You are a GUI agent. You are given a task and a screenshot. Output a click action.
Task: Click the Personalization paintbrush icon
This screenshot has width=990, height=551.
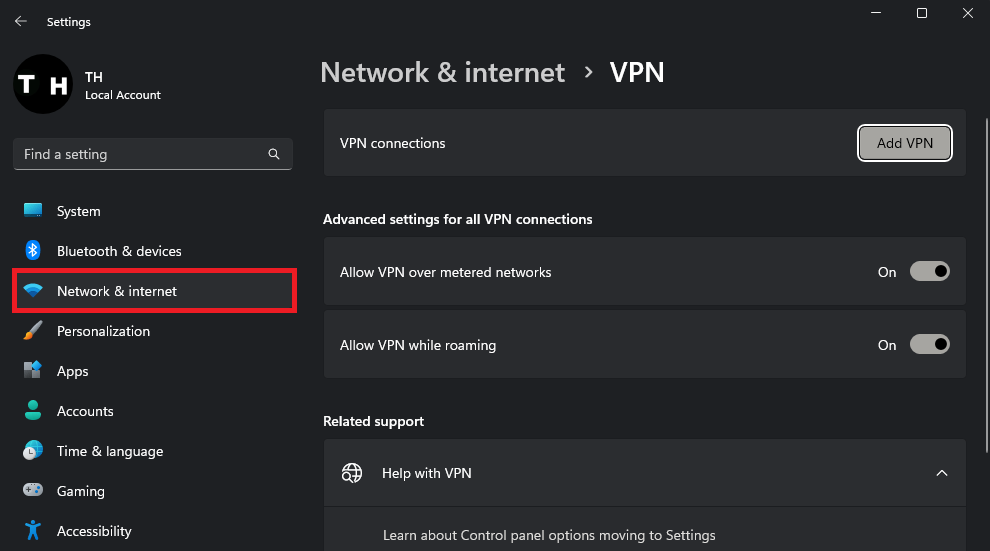[33, 331]
